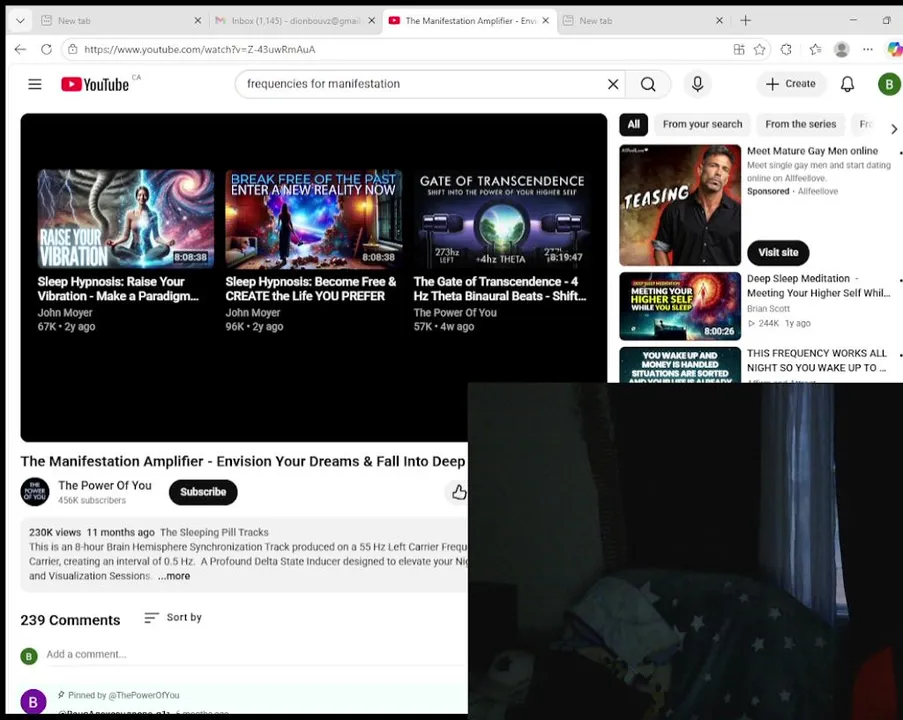Open the green B account avatar
Viewport: 903px width, 720px height.
coord(889,84)
